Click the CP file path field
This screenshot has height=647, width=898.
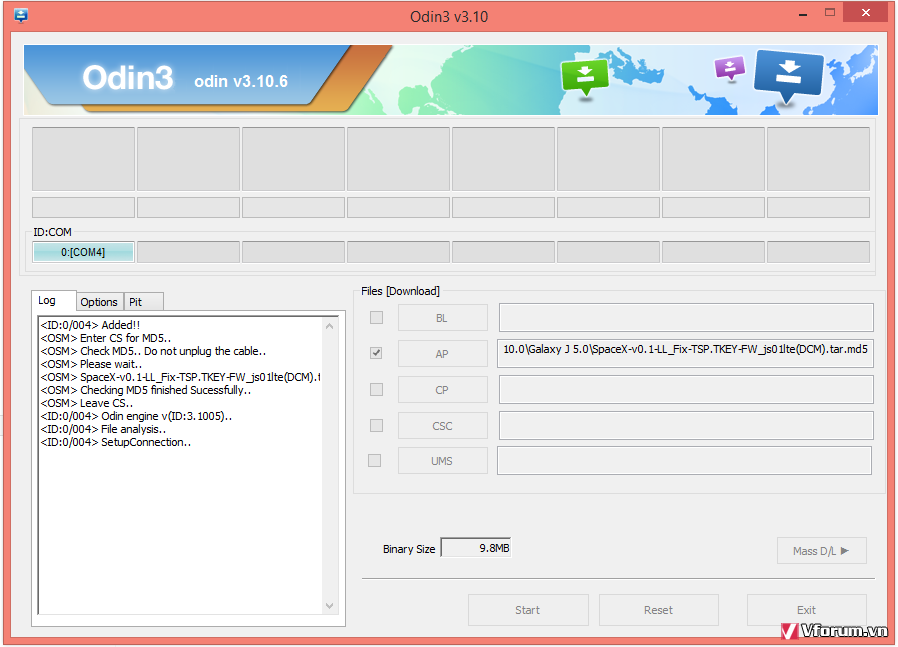tap(686, 390)
